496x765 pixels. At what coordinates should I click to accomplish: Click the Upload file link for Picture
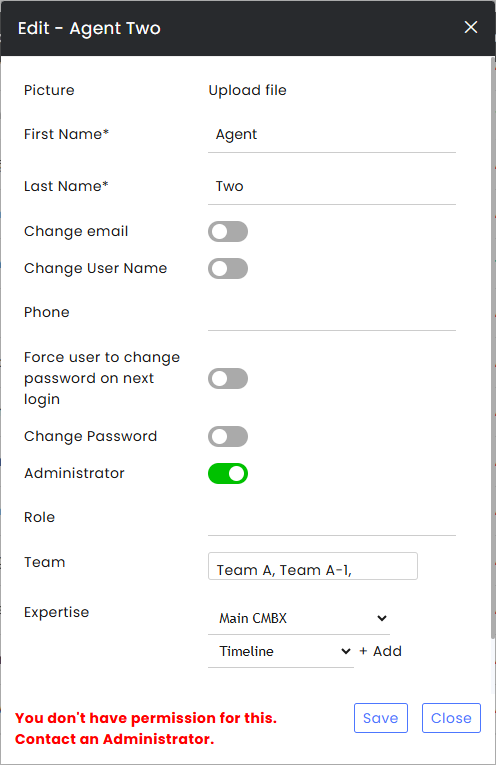[x=247, y=90]
